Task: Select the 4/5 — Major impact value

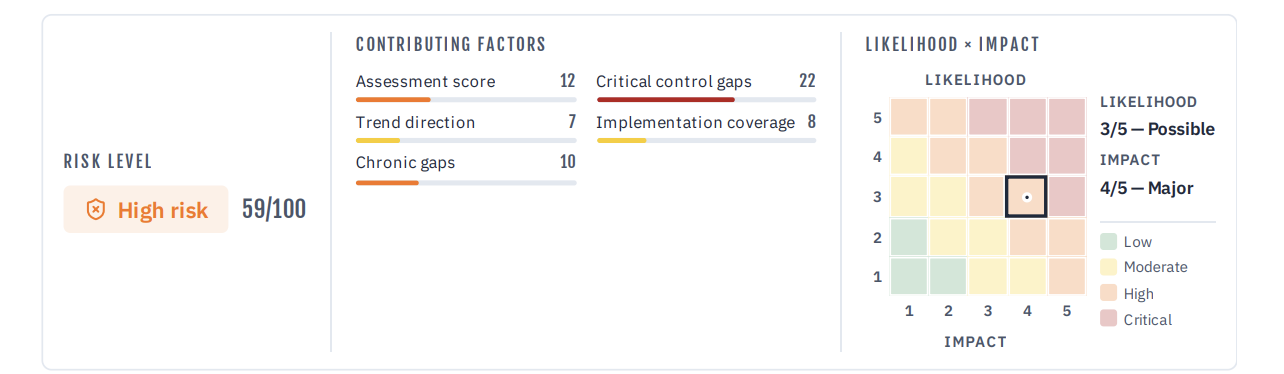Action: pyautogui.click(x=1146, y=187)
